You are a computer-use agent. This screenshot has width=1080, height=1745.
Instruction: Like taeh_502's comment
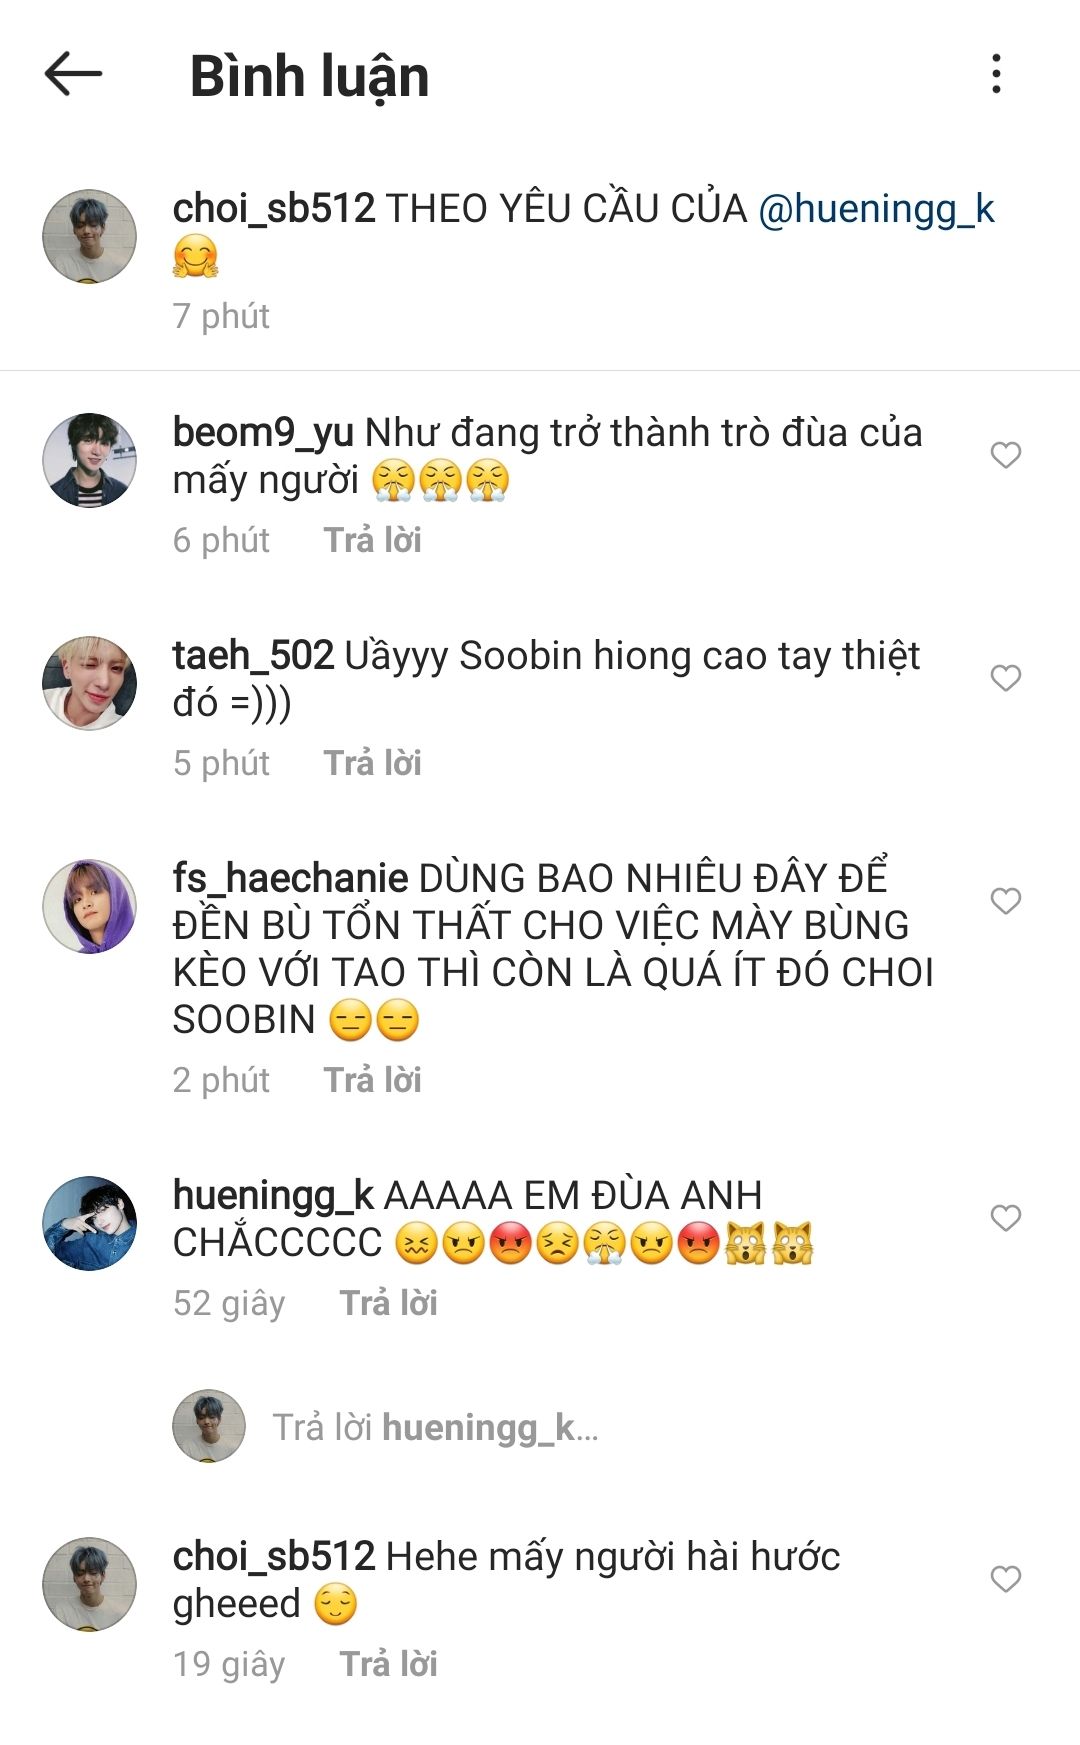1005,678
